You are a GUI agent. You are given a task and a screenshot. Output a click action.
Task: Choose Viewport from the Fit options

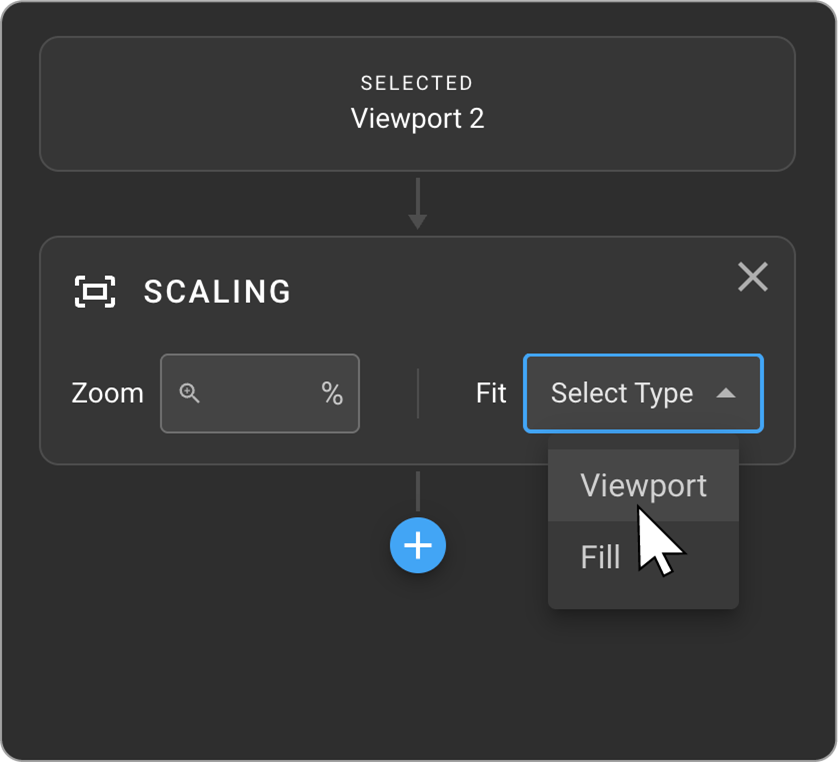click(643, 486)
